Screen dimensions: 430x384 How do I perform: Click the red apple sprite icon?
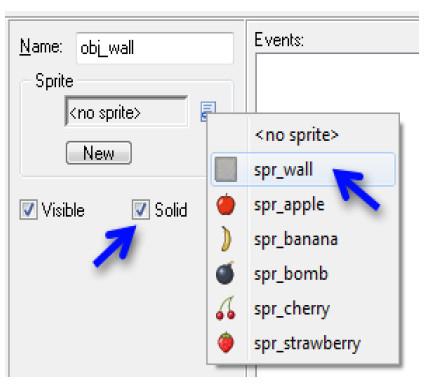click(226, 204)
